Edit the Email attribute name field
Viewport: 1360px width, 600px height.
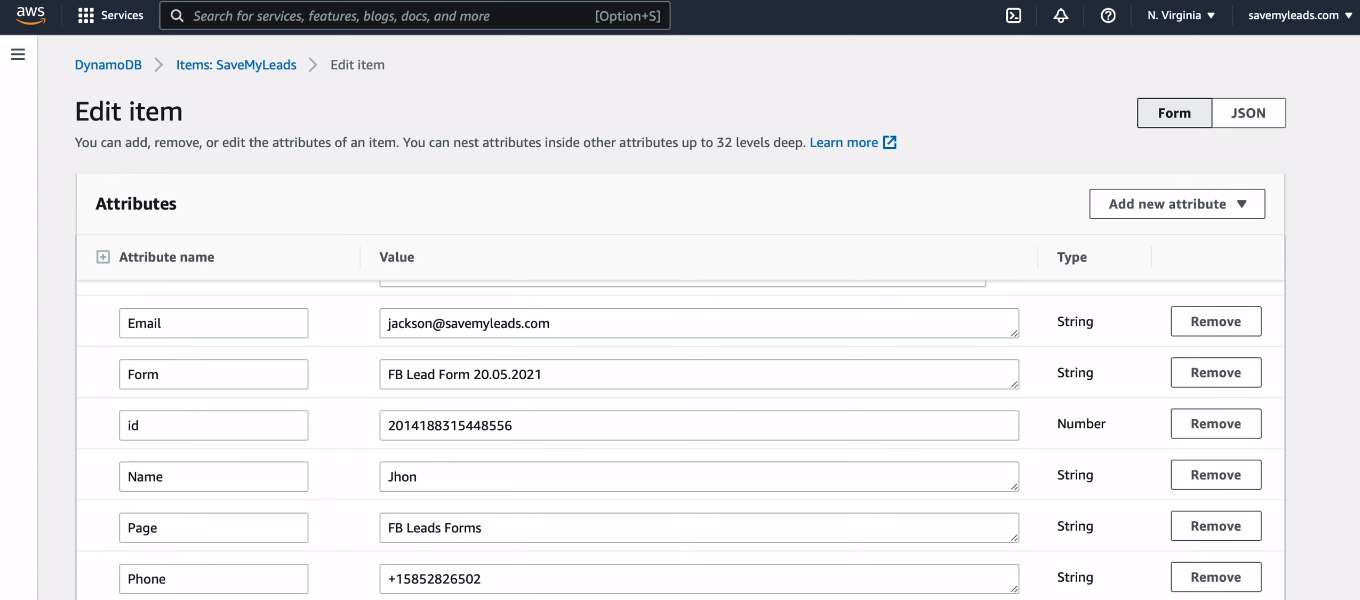[x=214, y=323]
